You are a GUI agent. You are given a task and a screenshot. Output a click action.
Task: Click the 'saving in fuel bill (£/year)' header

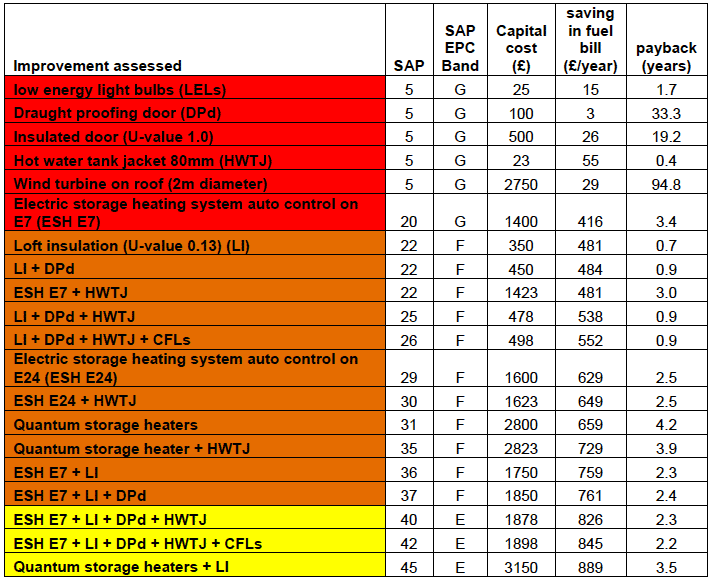coord(590,40)
